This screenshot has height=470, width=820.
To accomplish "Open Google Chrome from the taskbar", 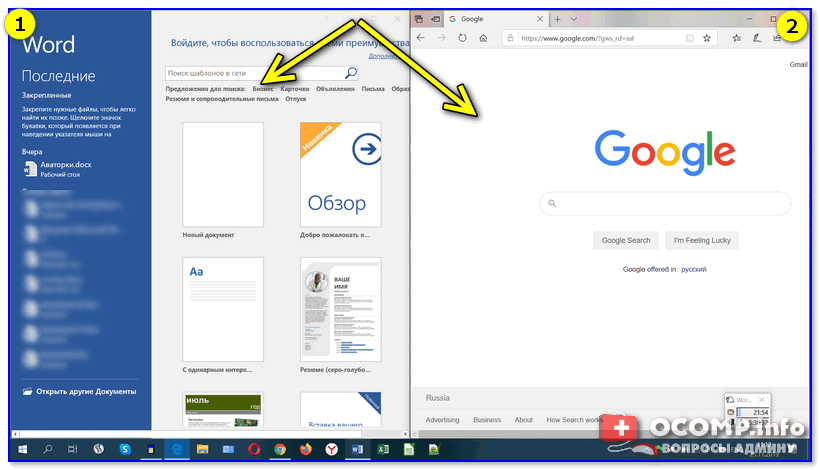I will coord(280,449).
